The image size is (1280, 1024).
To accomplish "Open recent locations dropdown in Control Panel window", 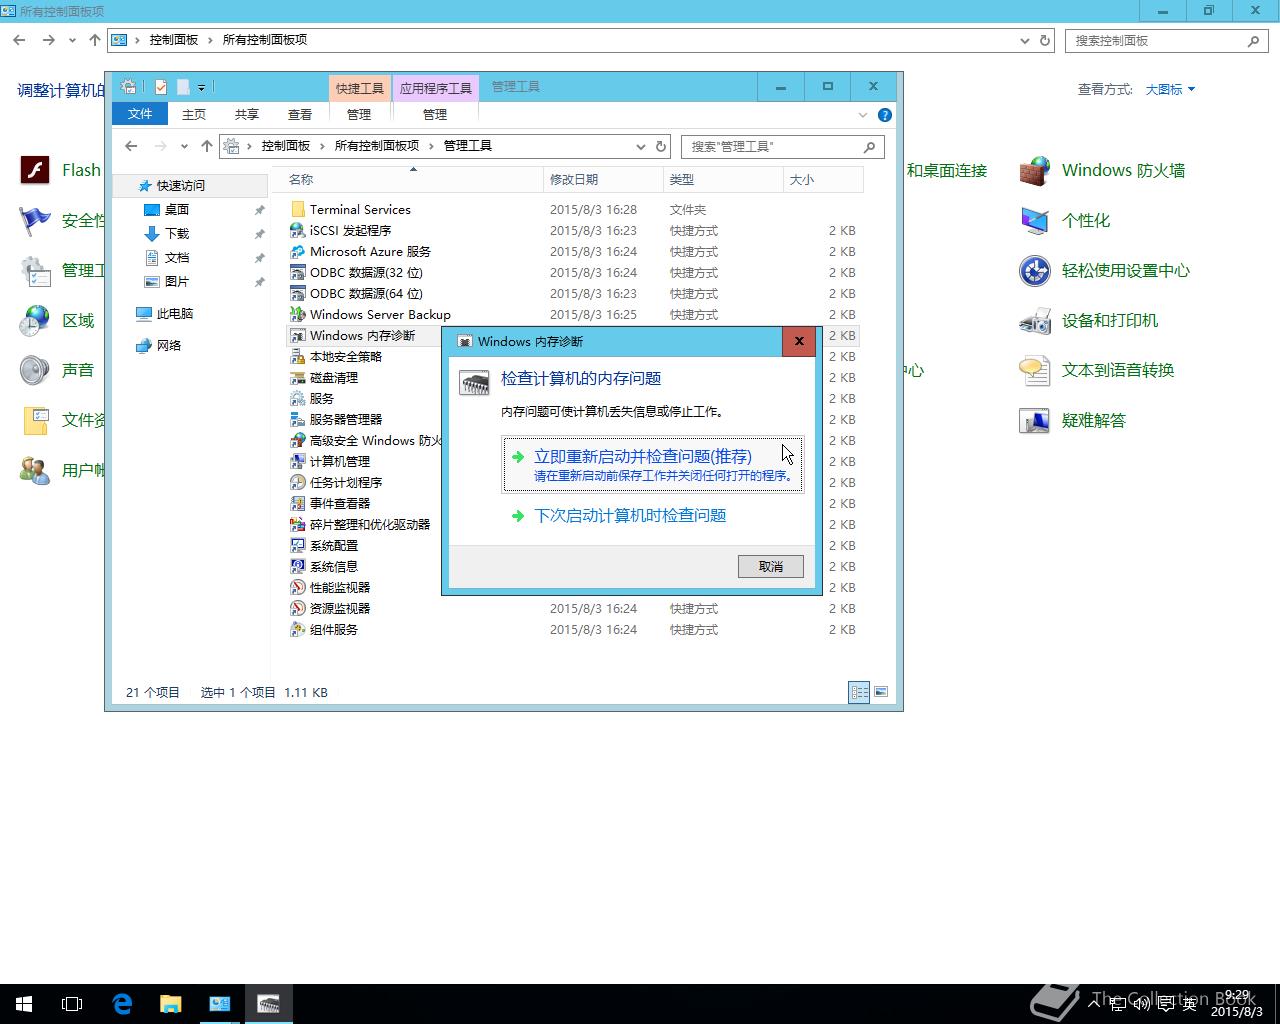I will [72, 40].
